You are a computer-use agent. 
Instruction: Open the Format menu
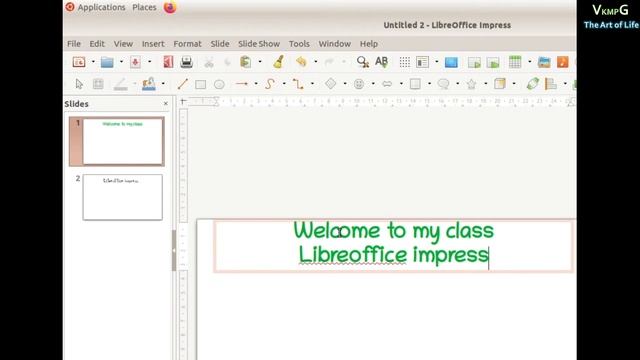click(x=187, y=44)
